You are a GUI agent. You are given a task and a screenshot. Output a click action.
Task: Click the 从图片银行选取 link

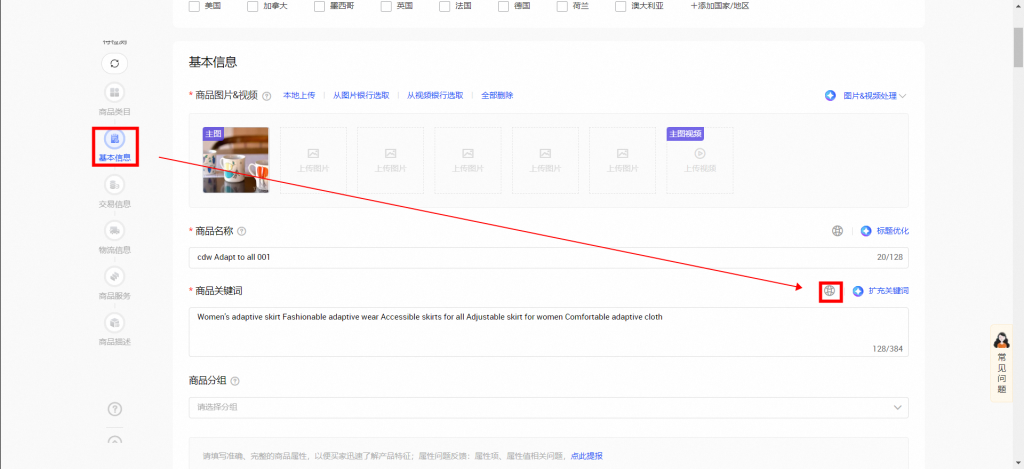click(x=361, y=96)
